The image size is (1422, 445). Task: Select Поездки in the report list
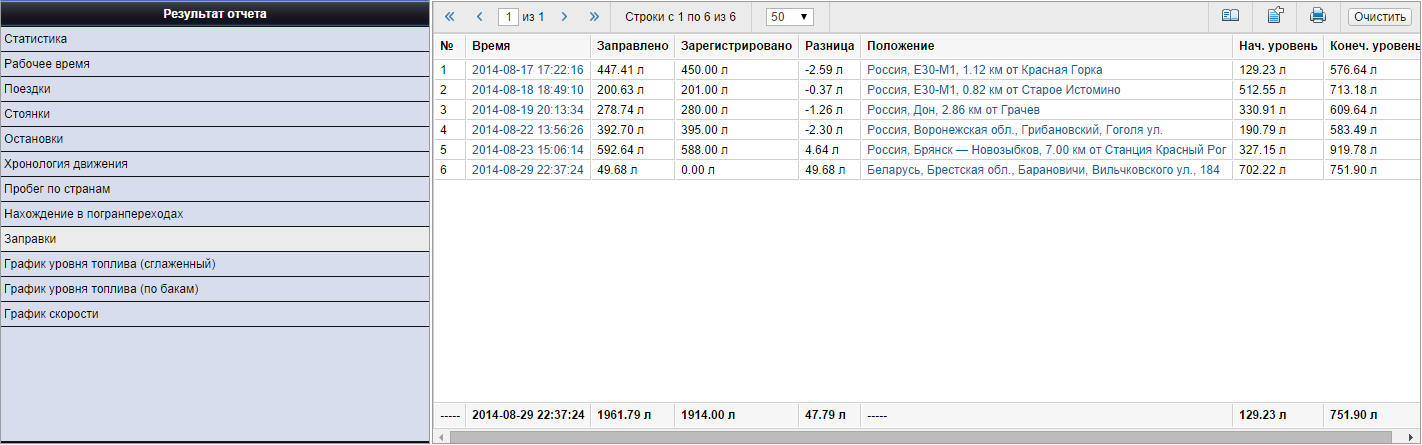tap(214, 89)
